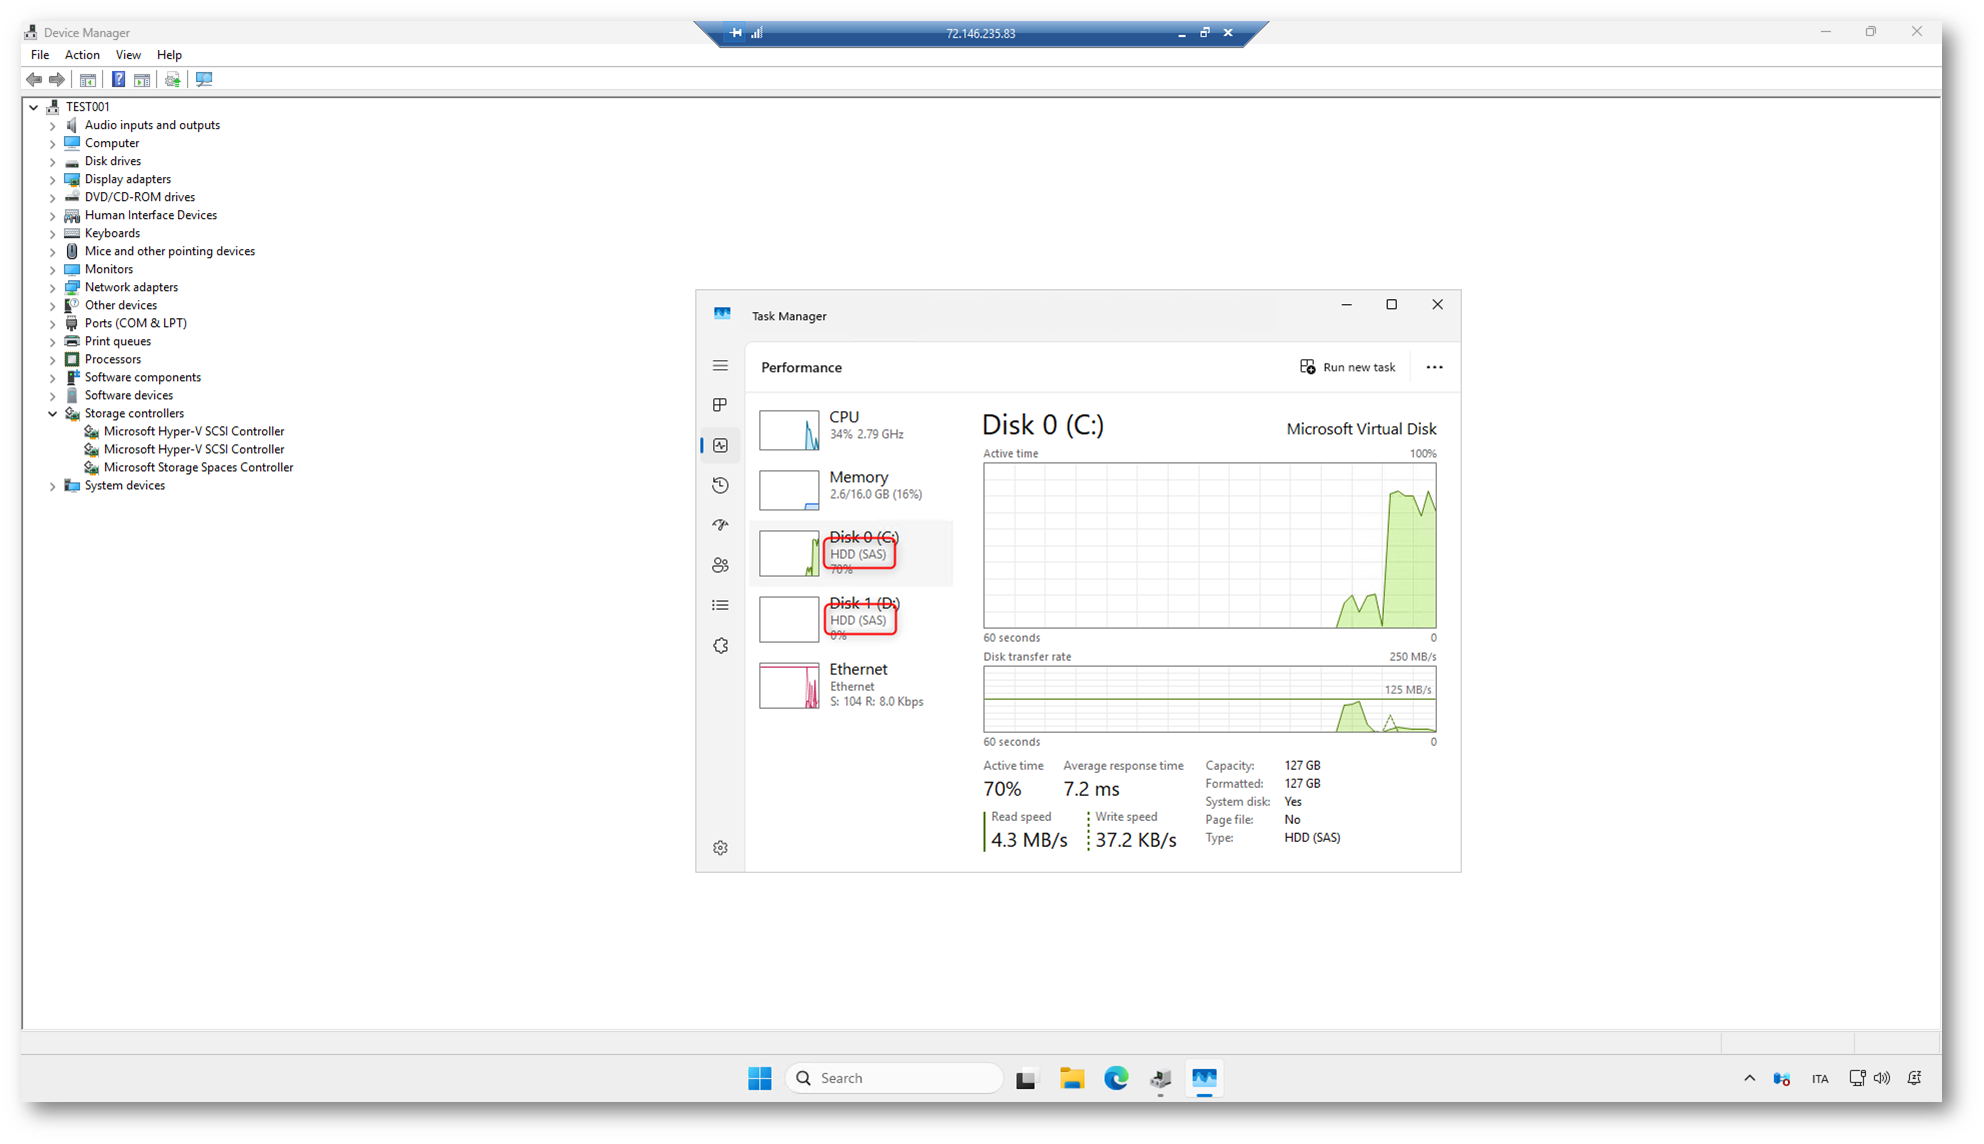
Task: Select Monitors tree item
Action: point(108,269)
